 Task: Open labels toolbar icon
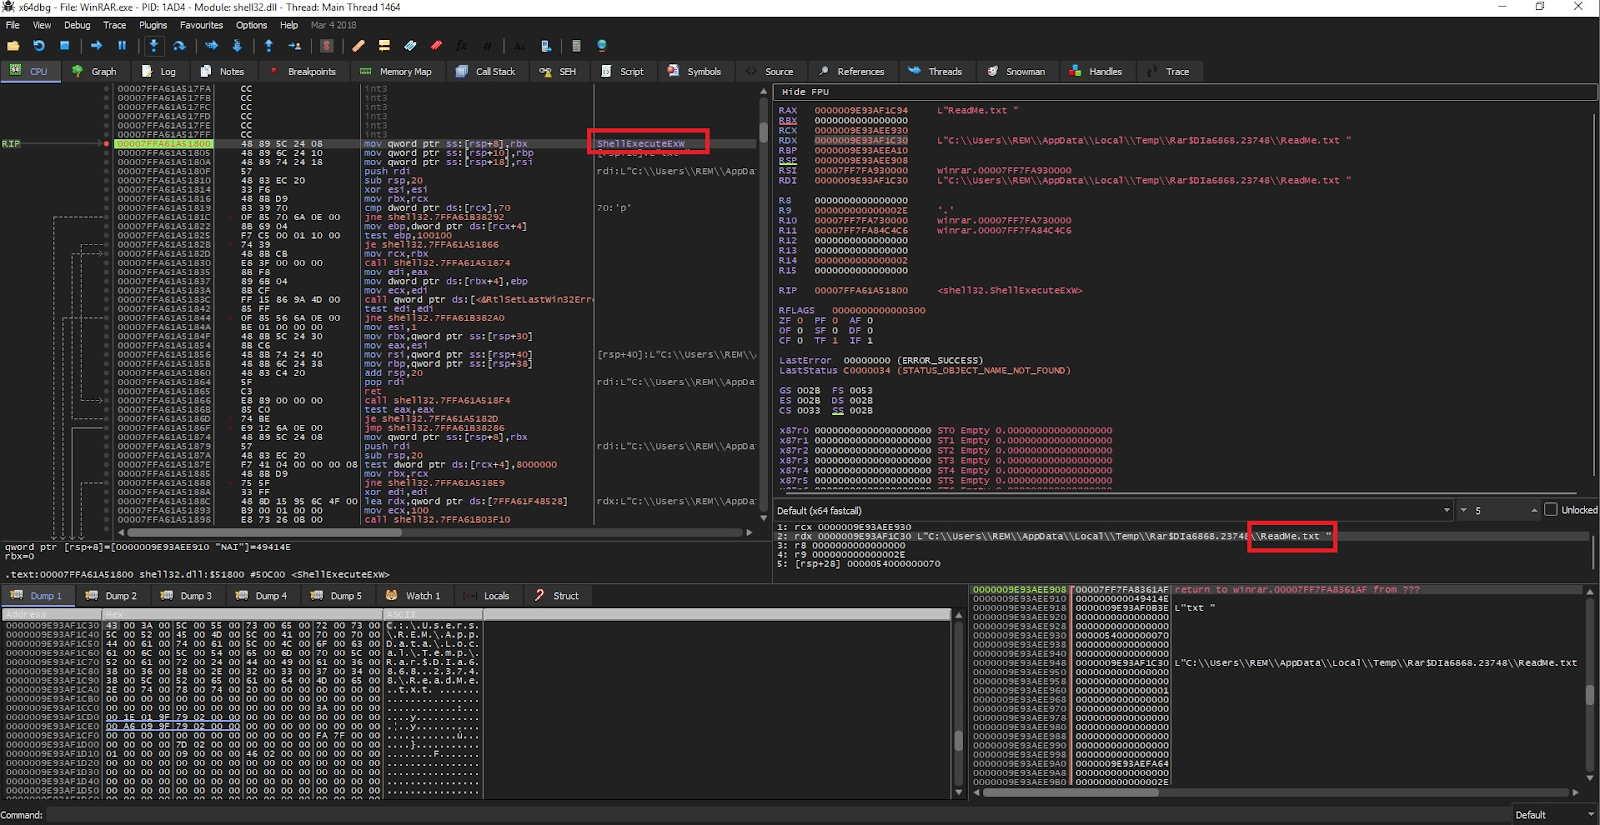(x=410, y=46)
